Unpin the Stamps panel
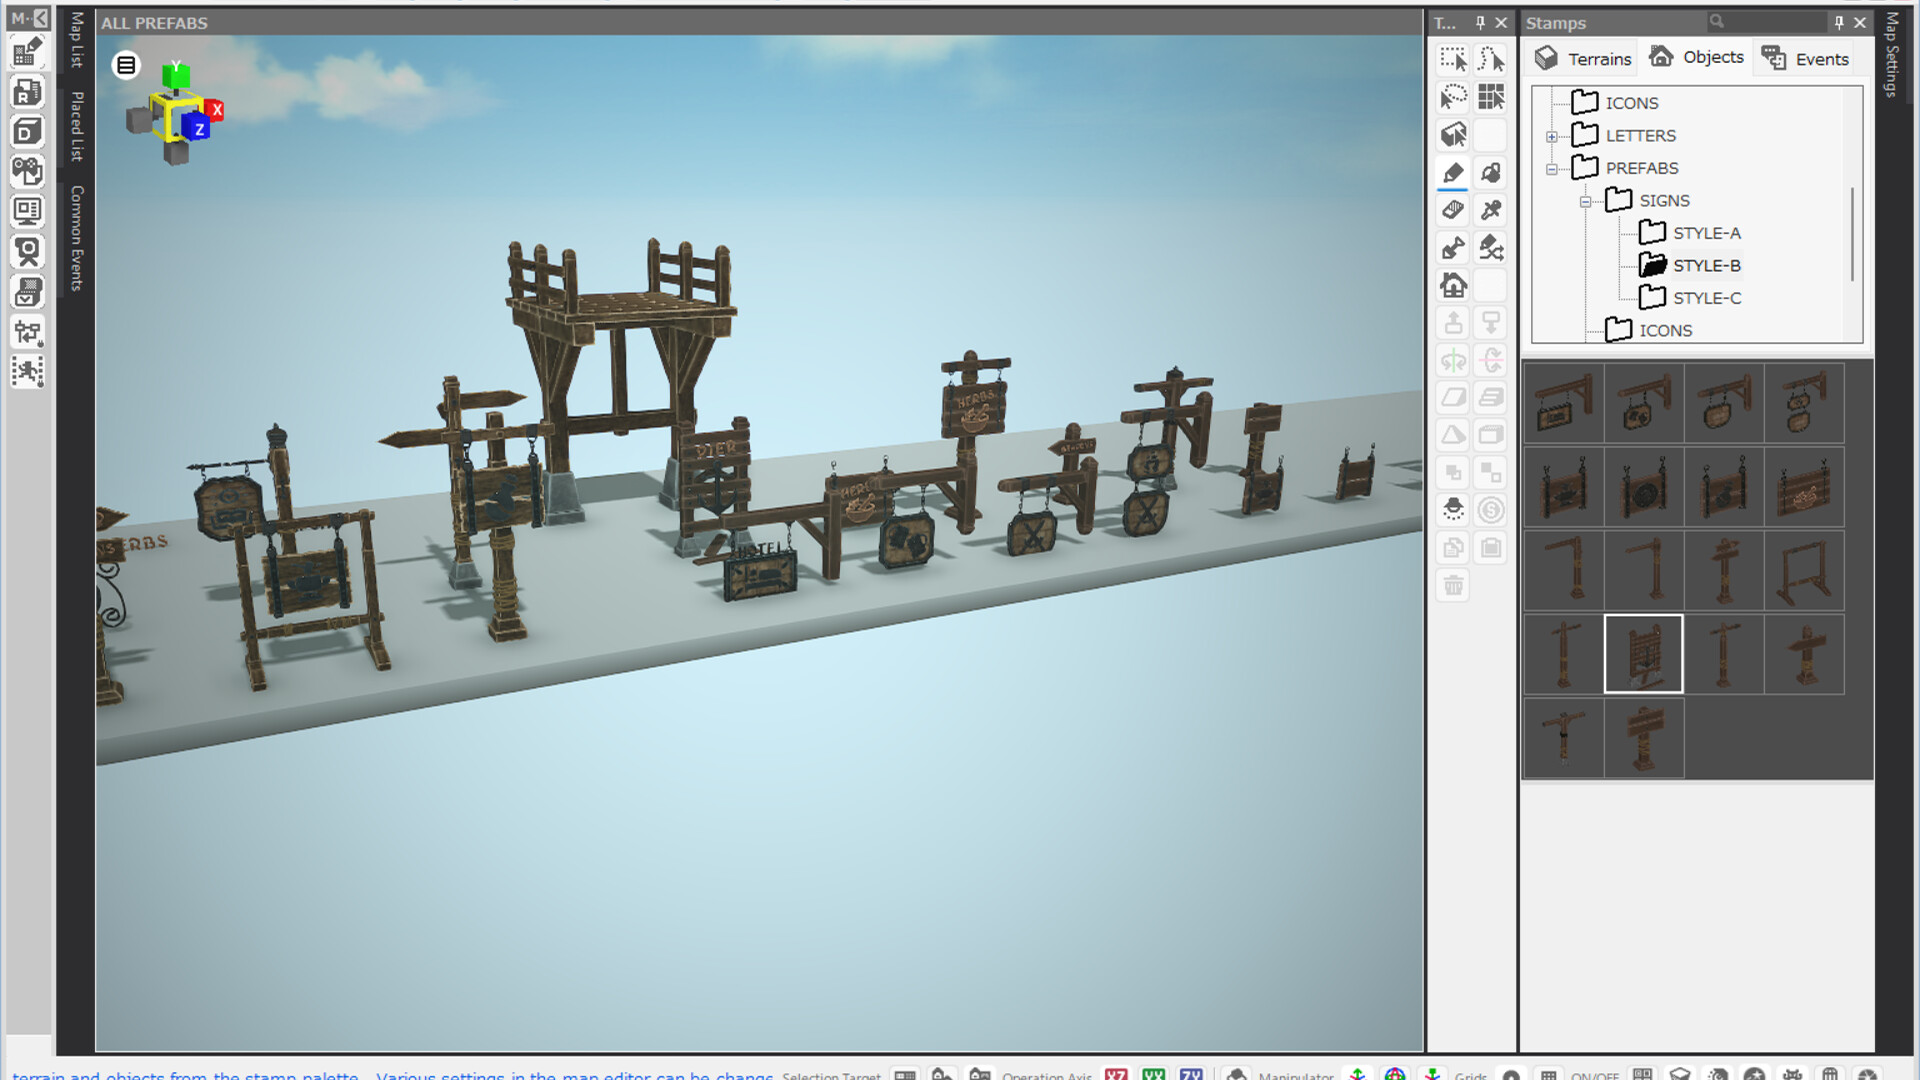Screen dimensions: 1920x1080 [1838, 22]
